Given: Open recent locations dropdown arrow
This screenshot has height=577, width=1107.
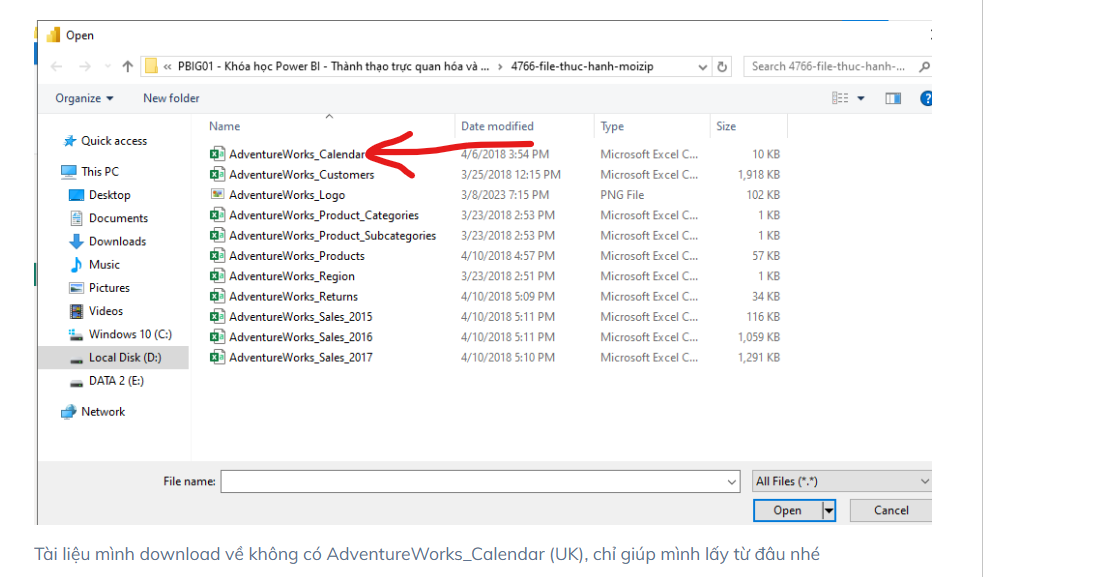Looking at the screenshot, I should click(107, 66).
